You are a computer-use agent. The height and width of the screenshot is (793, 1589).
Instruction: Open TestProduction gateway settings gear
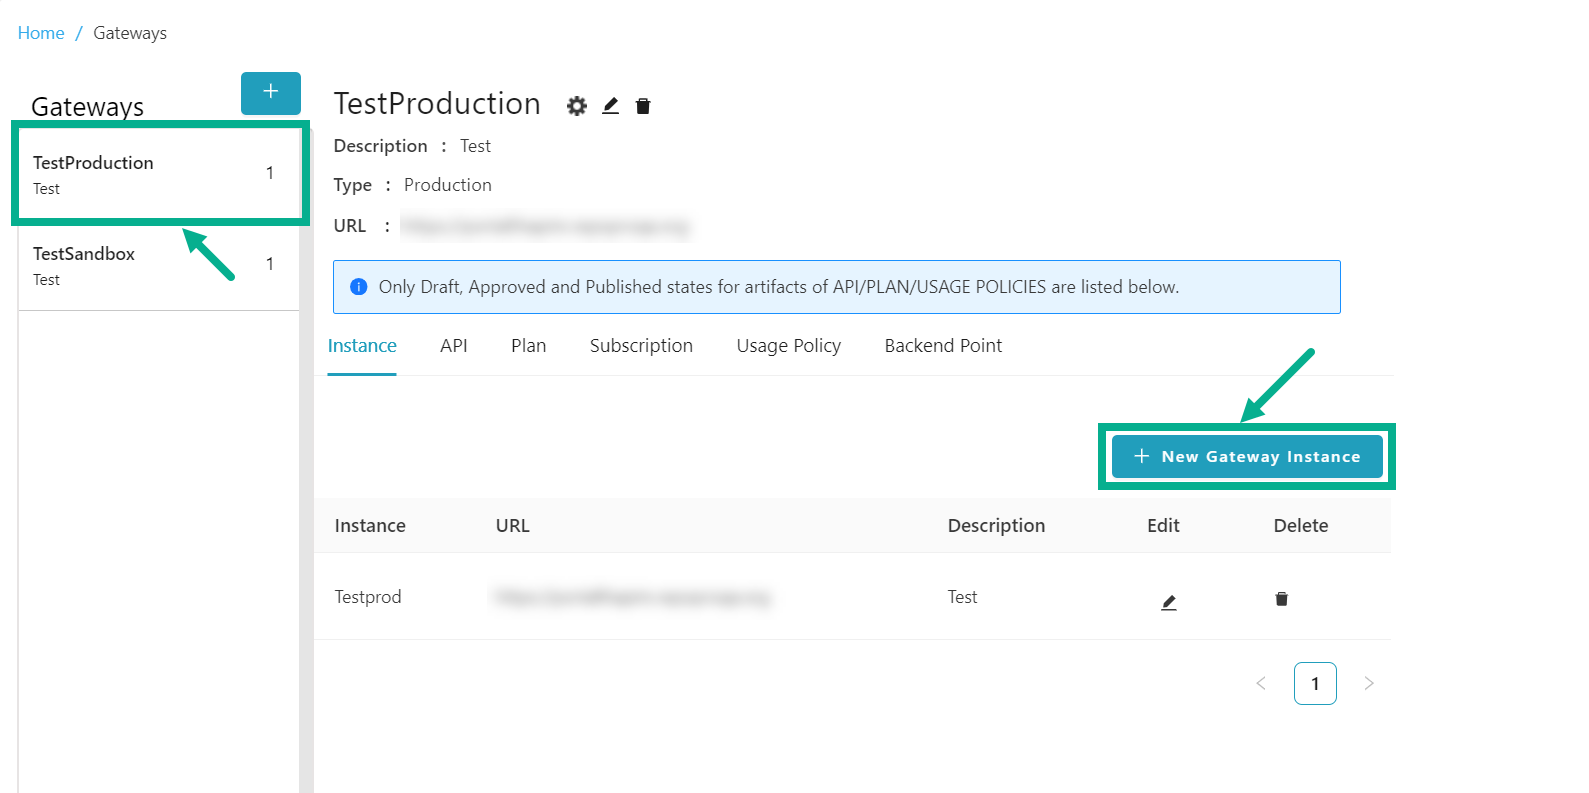tap(577, 106)
